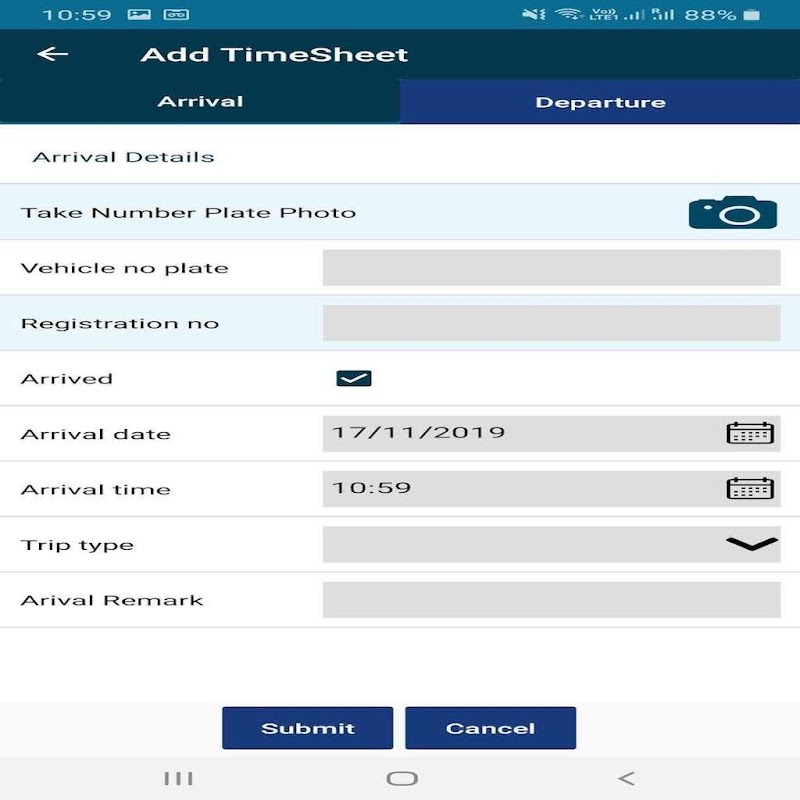This screenshot has width=800, height=800.
Task: Tap the back arrow in the header
Action: coord(52,54)
